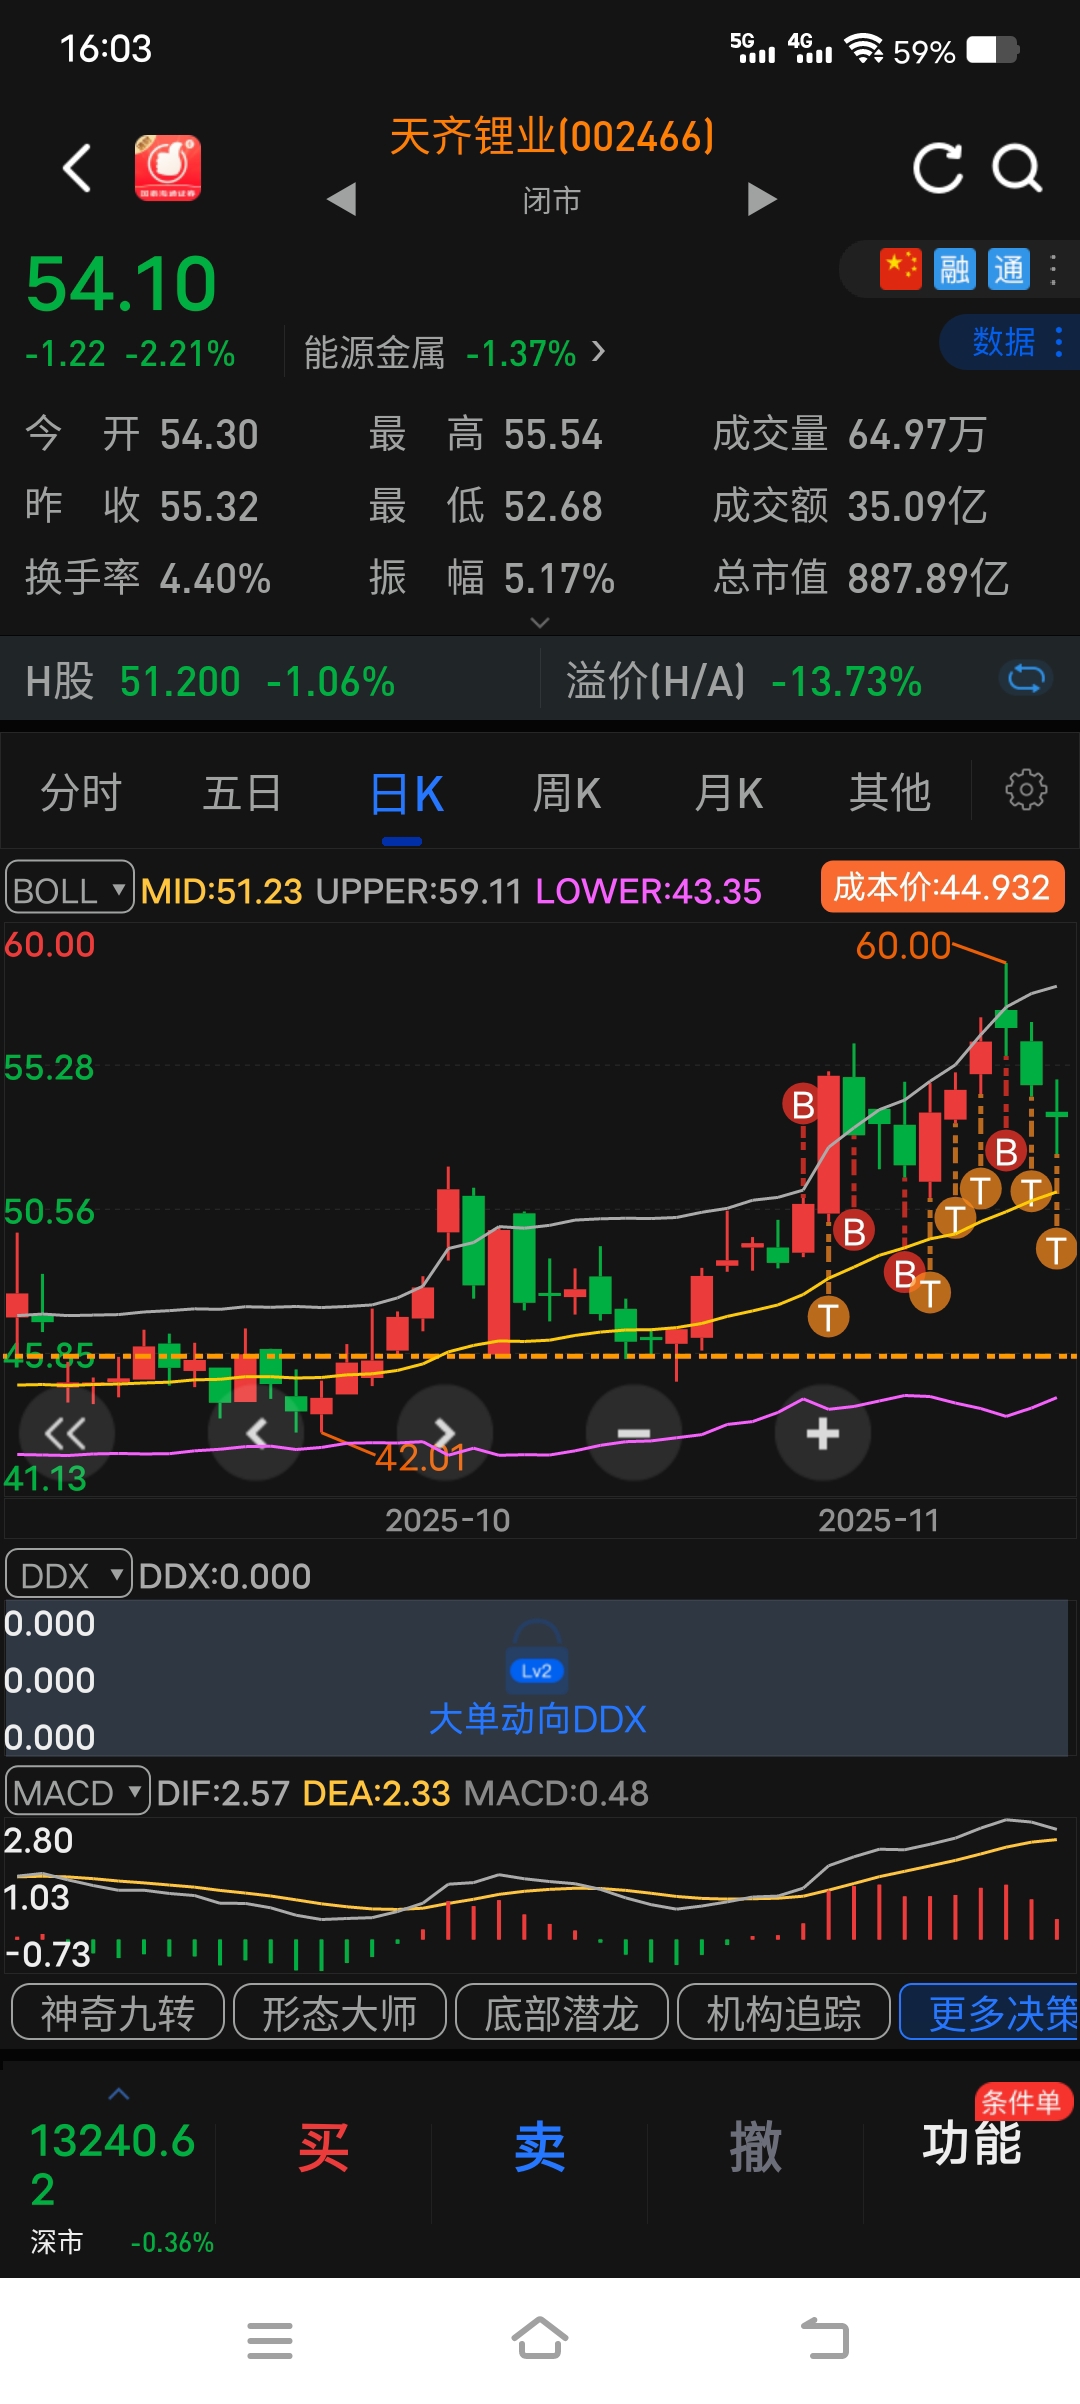Tap 换手率 4.40% value
Viewport: 1080px width, 2404px height.
tap(148, 578)
